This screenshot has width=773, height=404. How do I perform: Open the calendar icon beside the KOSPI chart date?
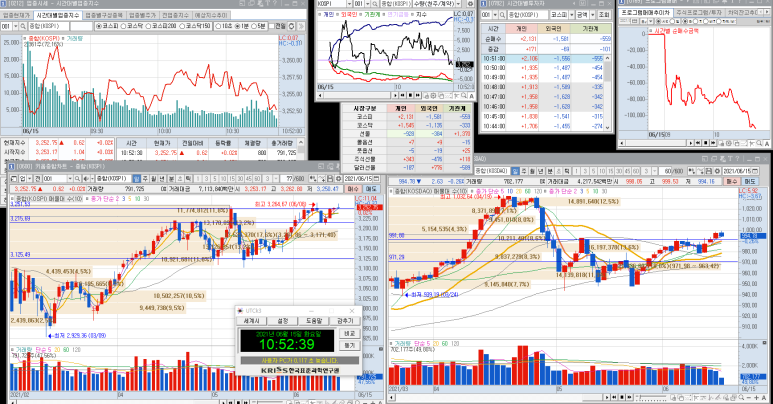376,179
